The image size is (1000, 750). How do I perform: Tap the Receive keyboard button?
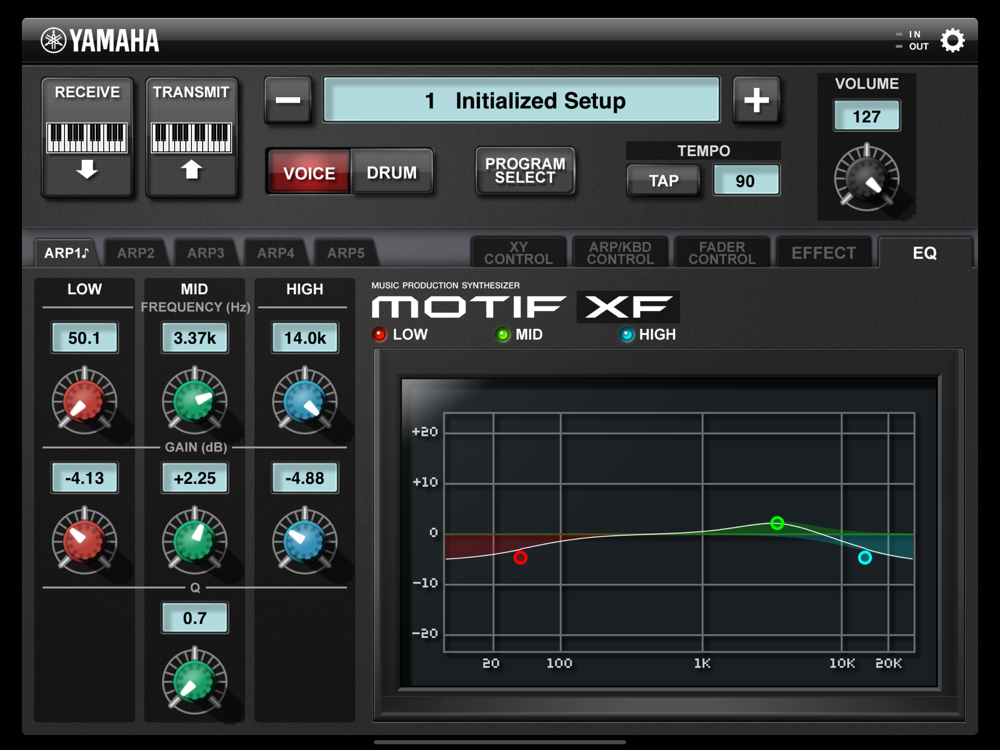tap(87, 137)
